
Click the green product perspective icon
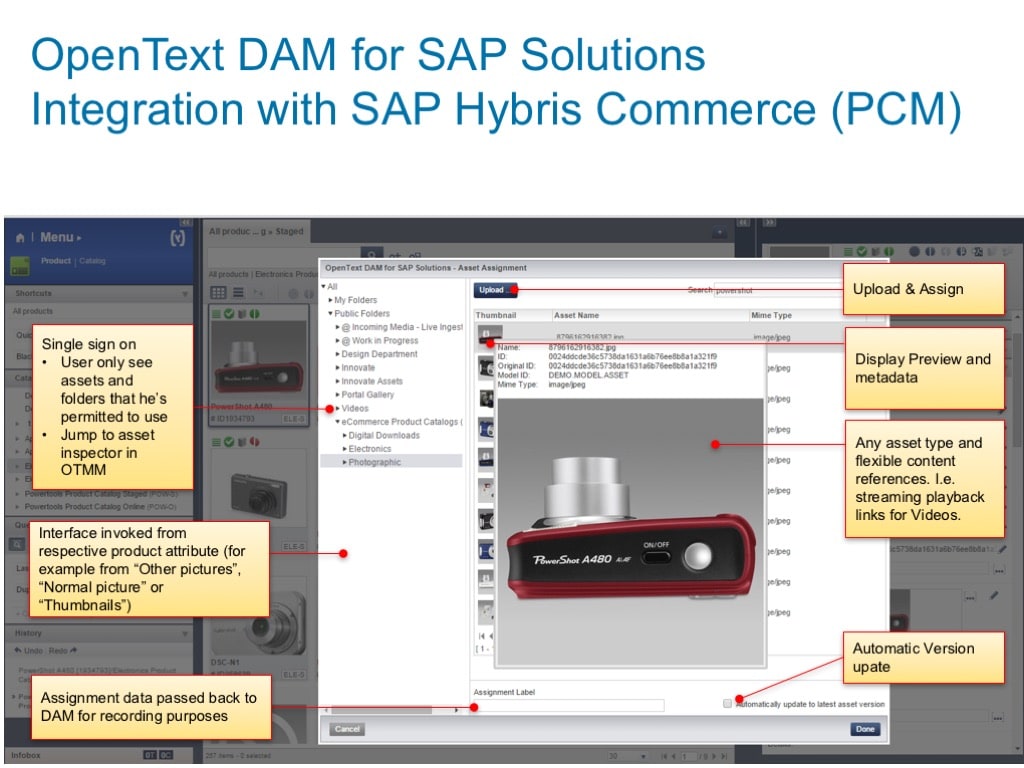pos(20,266)
